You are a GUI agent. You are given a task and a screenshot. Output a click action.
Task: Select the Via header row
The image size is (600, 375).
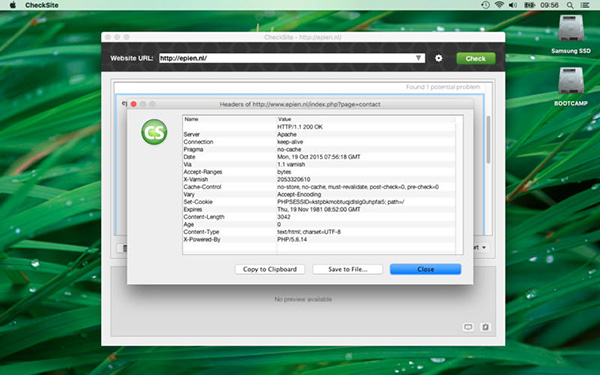click(x=319, y=164)
